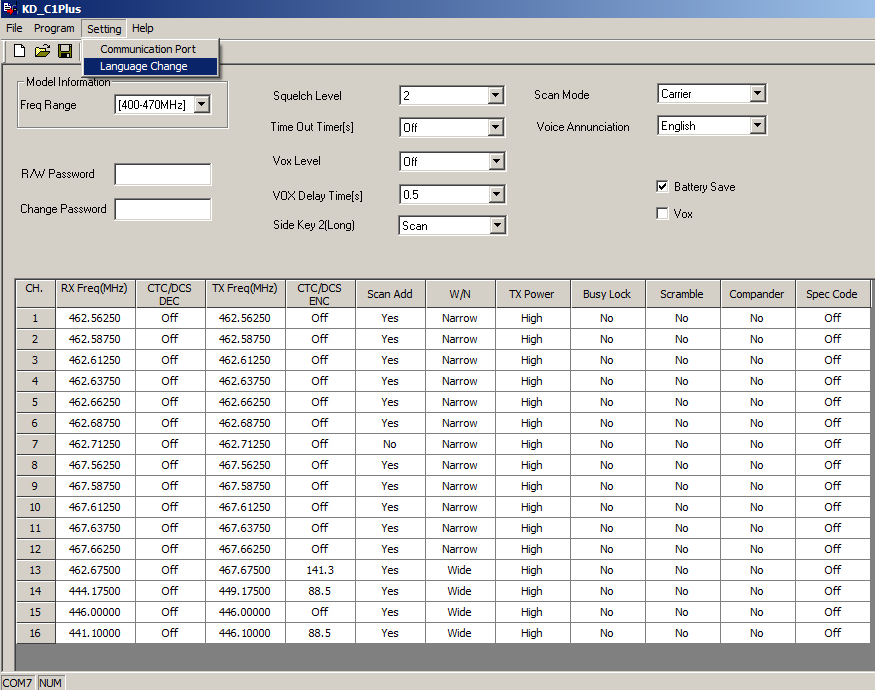The width and height of the screenshot is (875, 690).
Task: Expand the Squelch Level combo box
Action: (495, 96)
